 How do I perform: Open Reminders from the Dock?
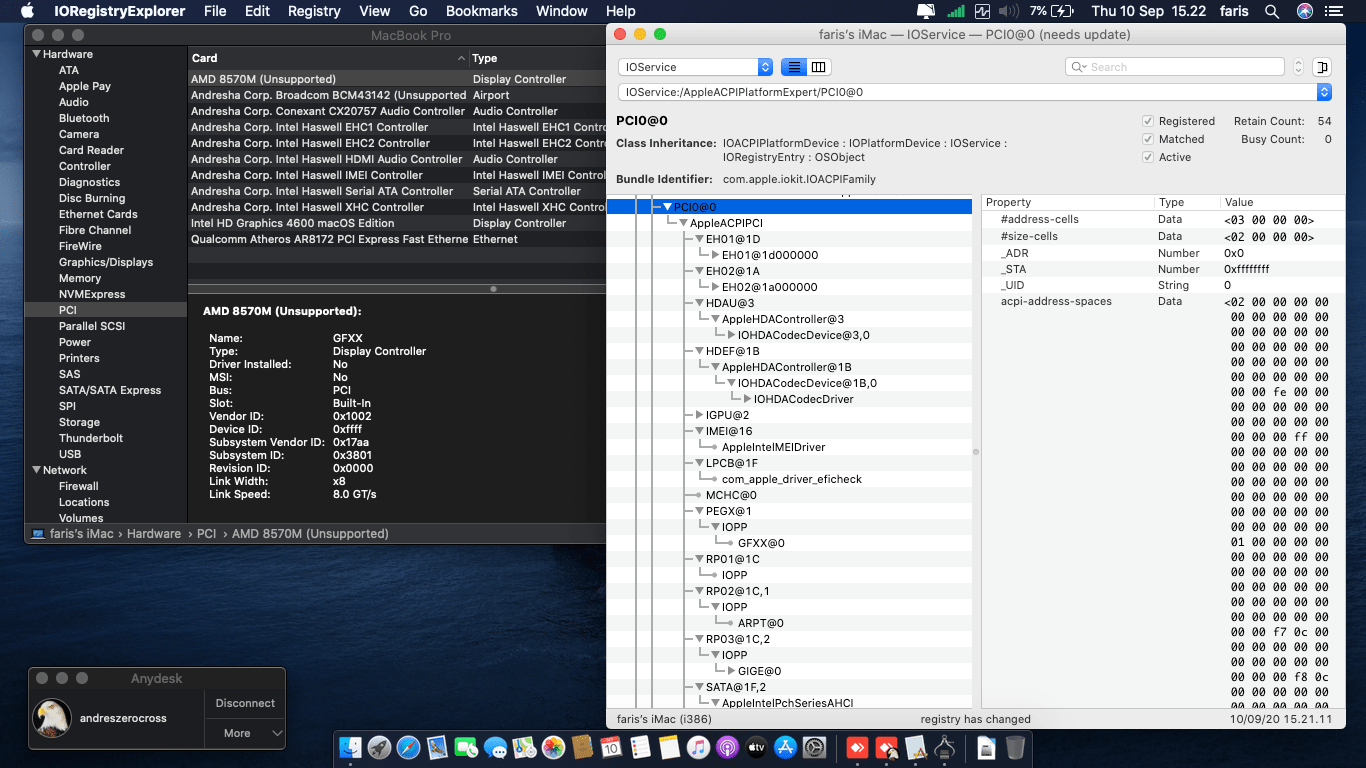640,747
